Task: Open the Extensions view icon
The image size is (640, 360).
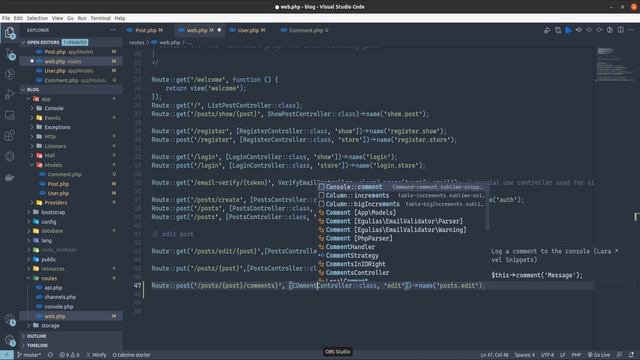Action: 10,135
